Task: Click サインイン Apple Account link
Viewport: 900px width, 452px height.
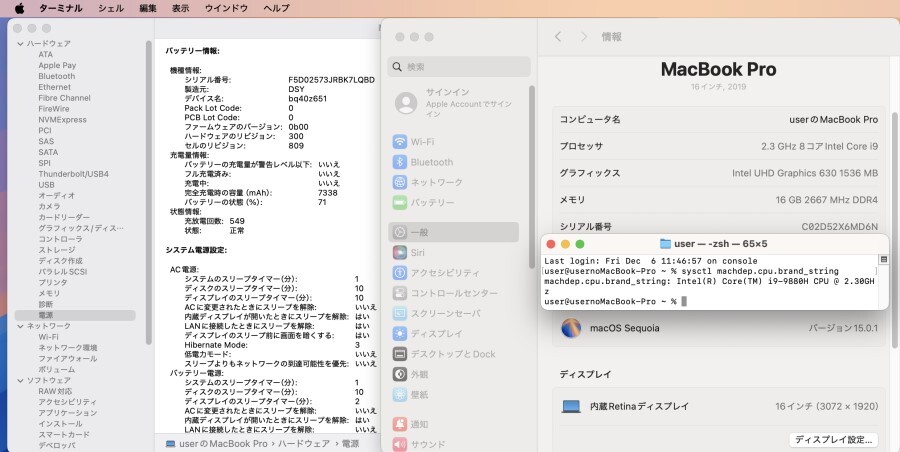Action: (468, 103)
